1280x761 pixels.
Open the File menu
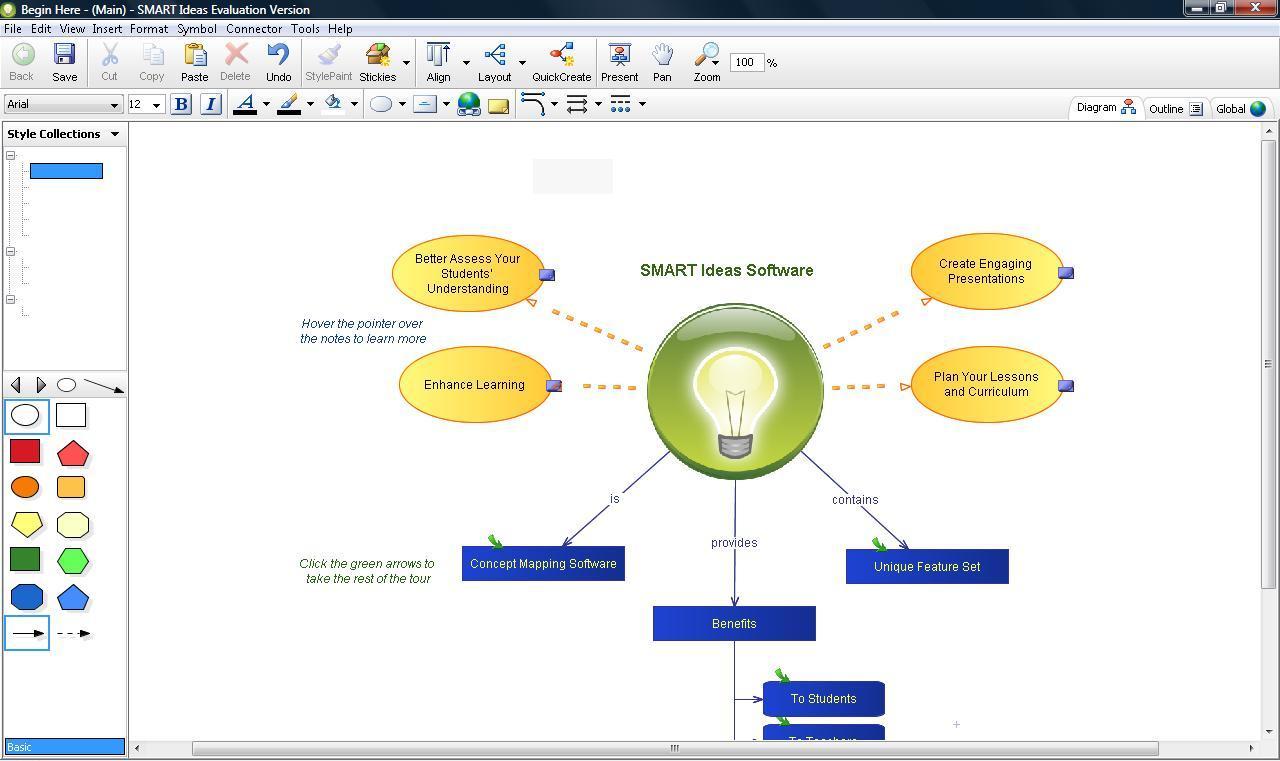tap(13, 29)
